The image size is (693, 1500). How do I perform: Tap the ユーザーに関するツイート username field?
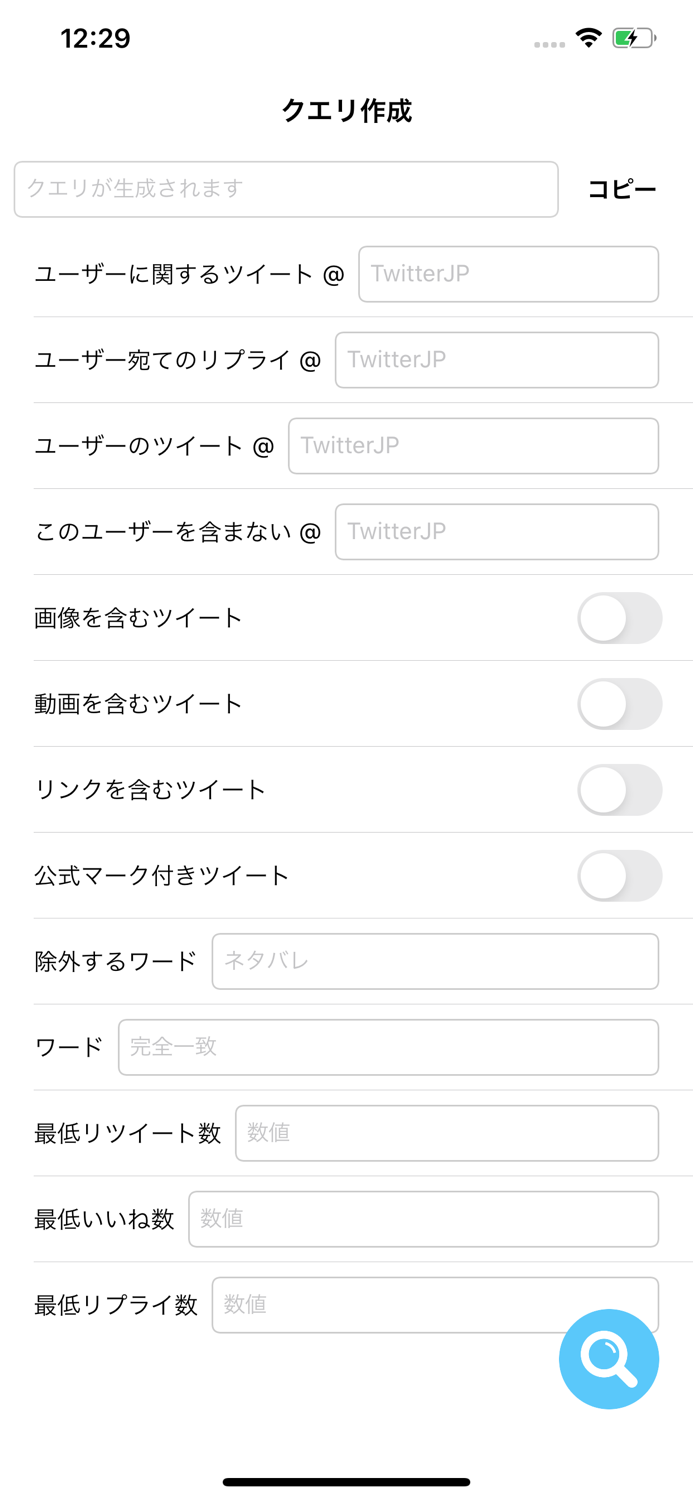508,274
